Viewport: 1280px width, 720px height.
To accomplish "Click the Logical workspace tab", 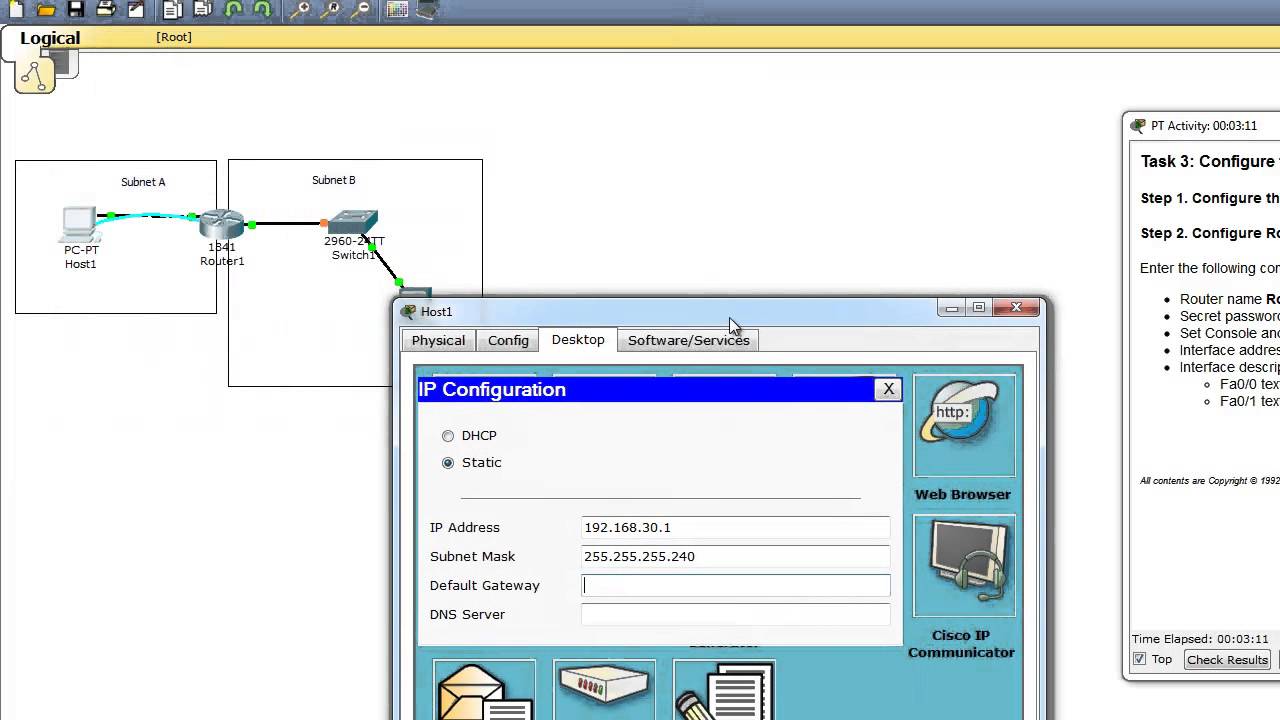I will coord(50,39).
